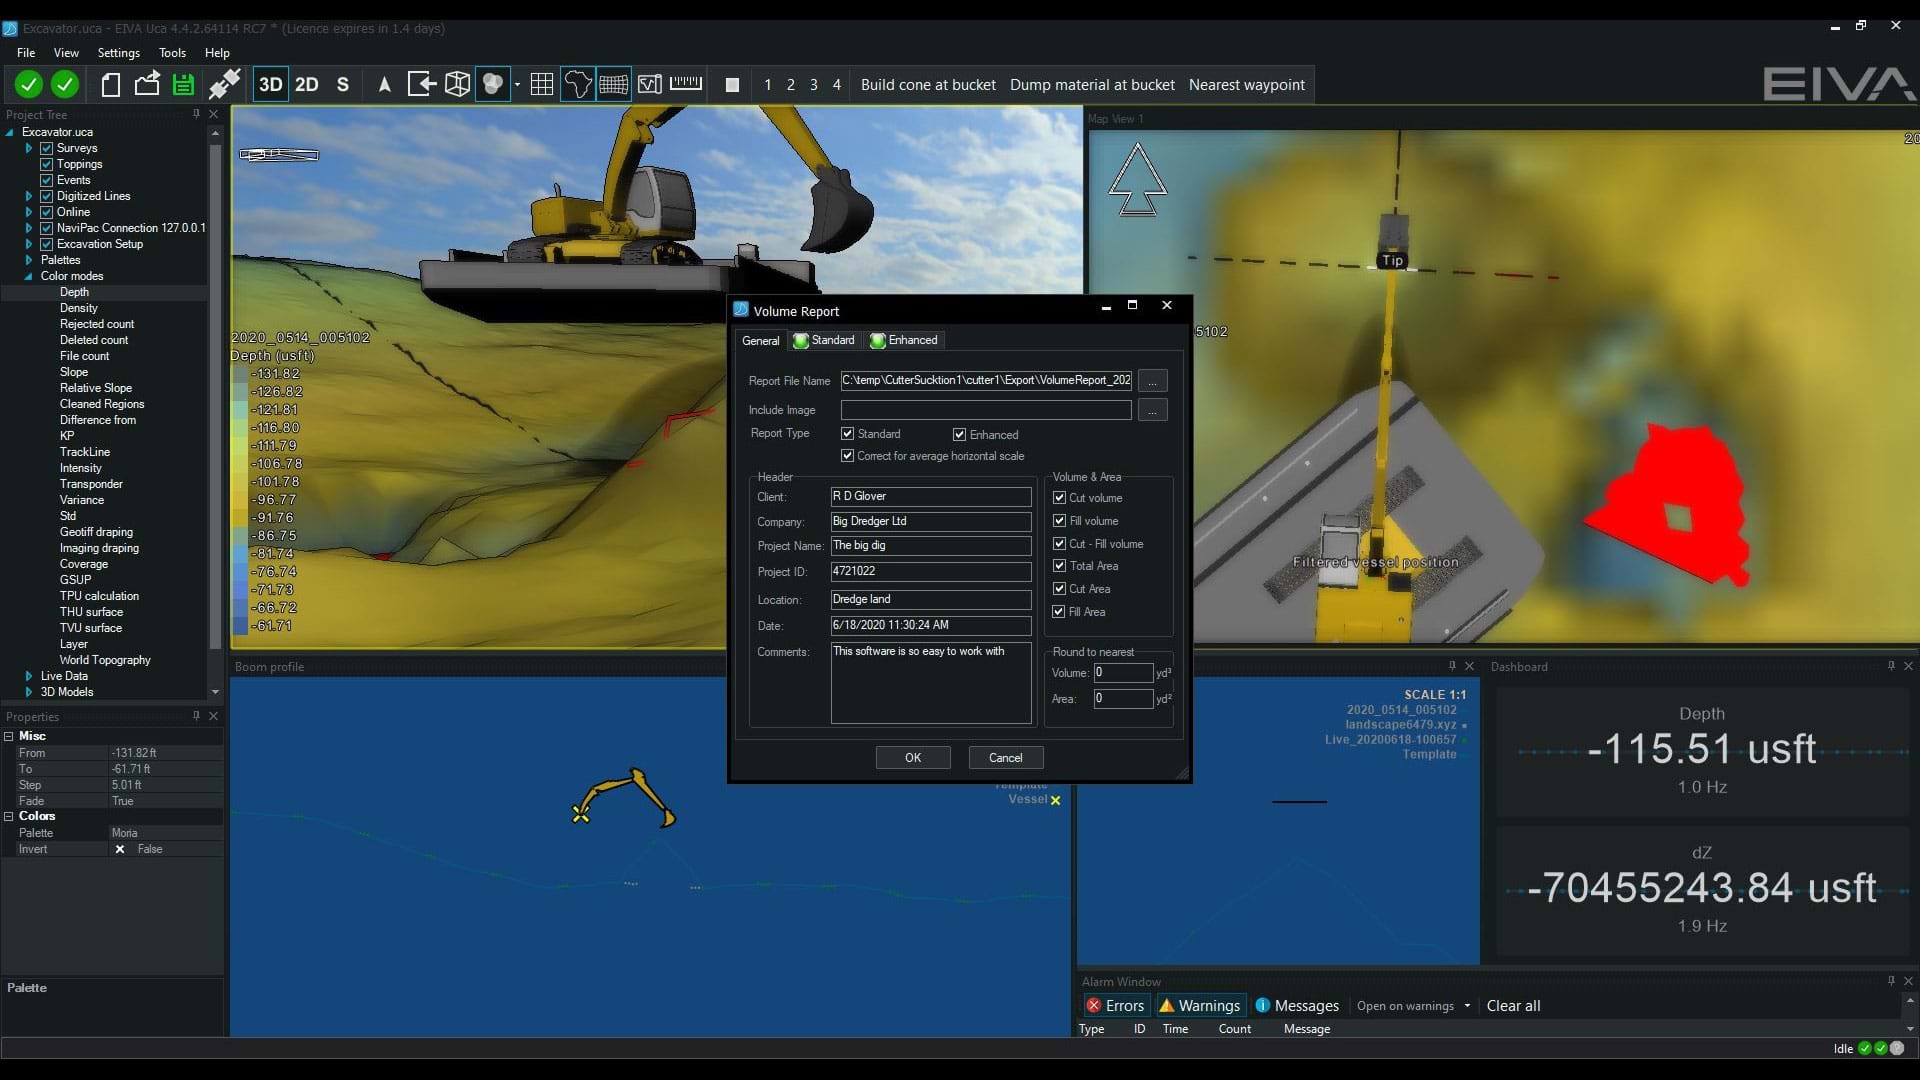Click the Client input field
This screenshot has width=1920, height=1080.
pyautogui.click(x=930, y=497)
